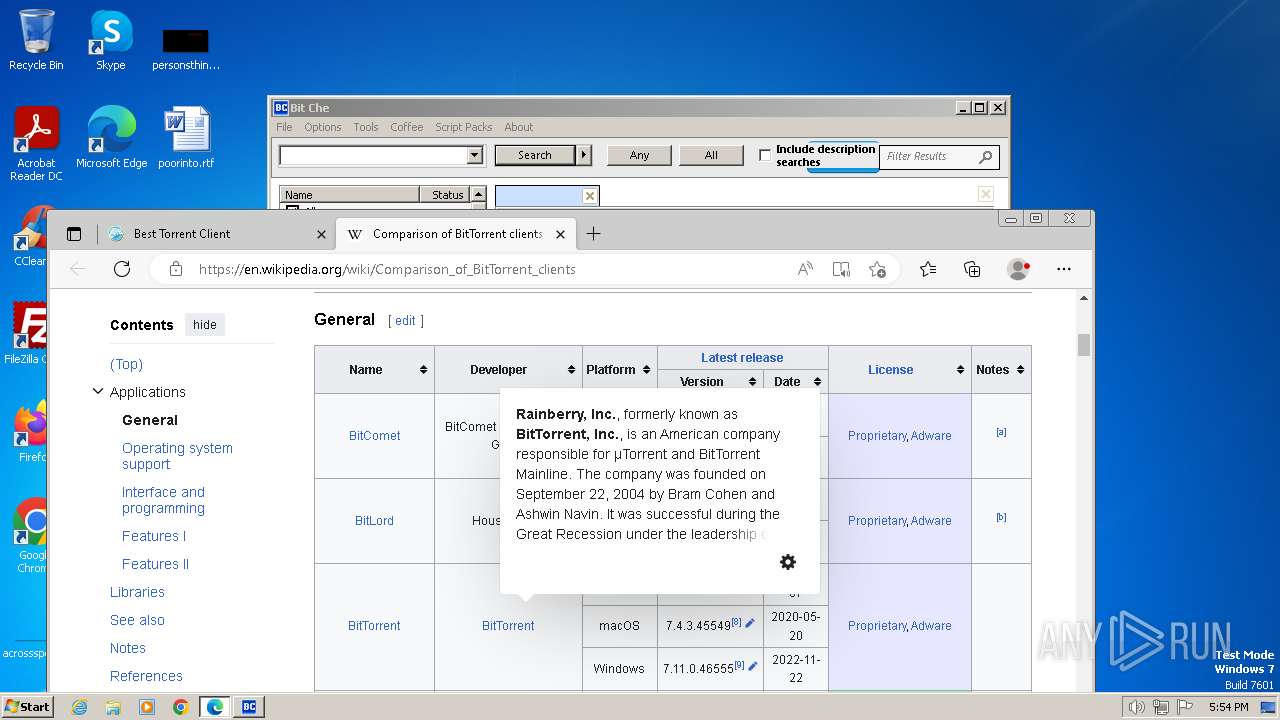Screen dimensions: 1280x720
Task: Jump to Operating system support section
Action: pos(177,456)
